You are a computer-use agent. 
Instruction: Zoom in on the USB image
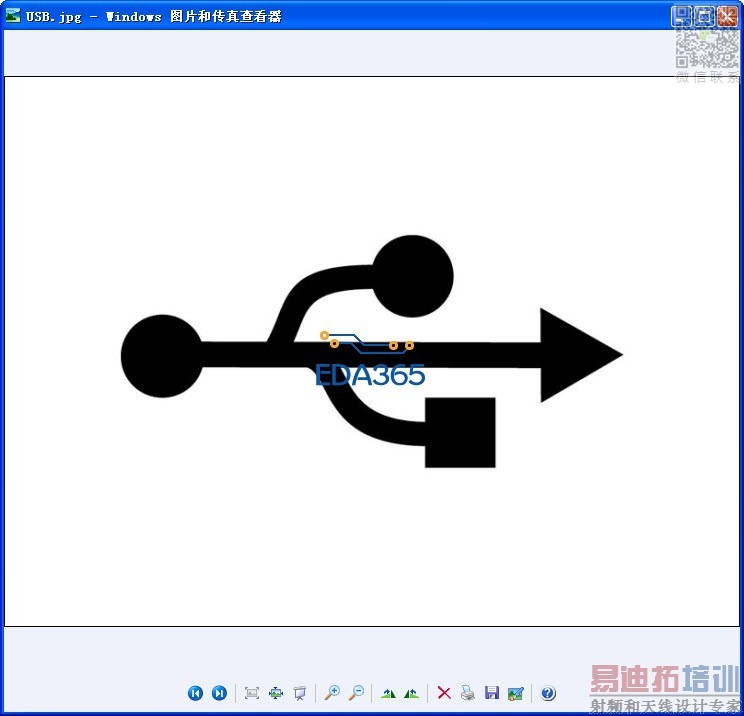[332, 693]
